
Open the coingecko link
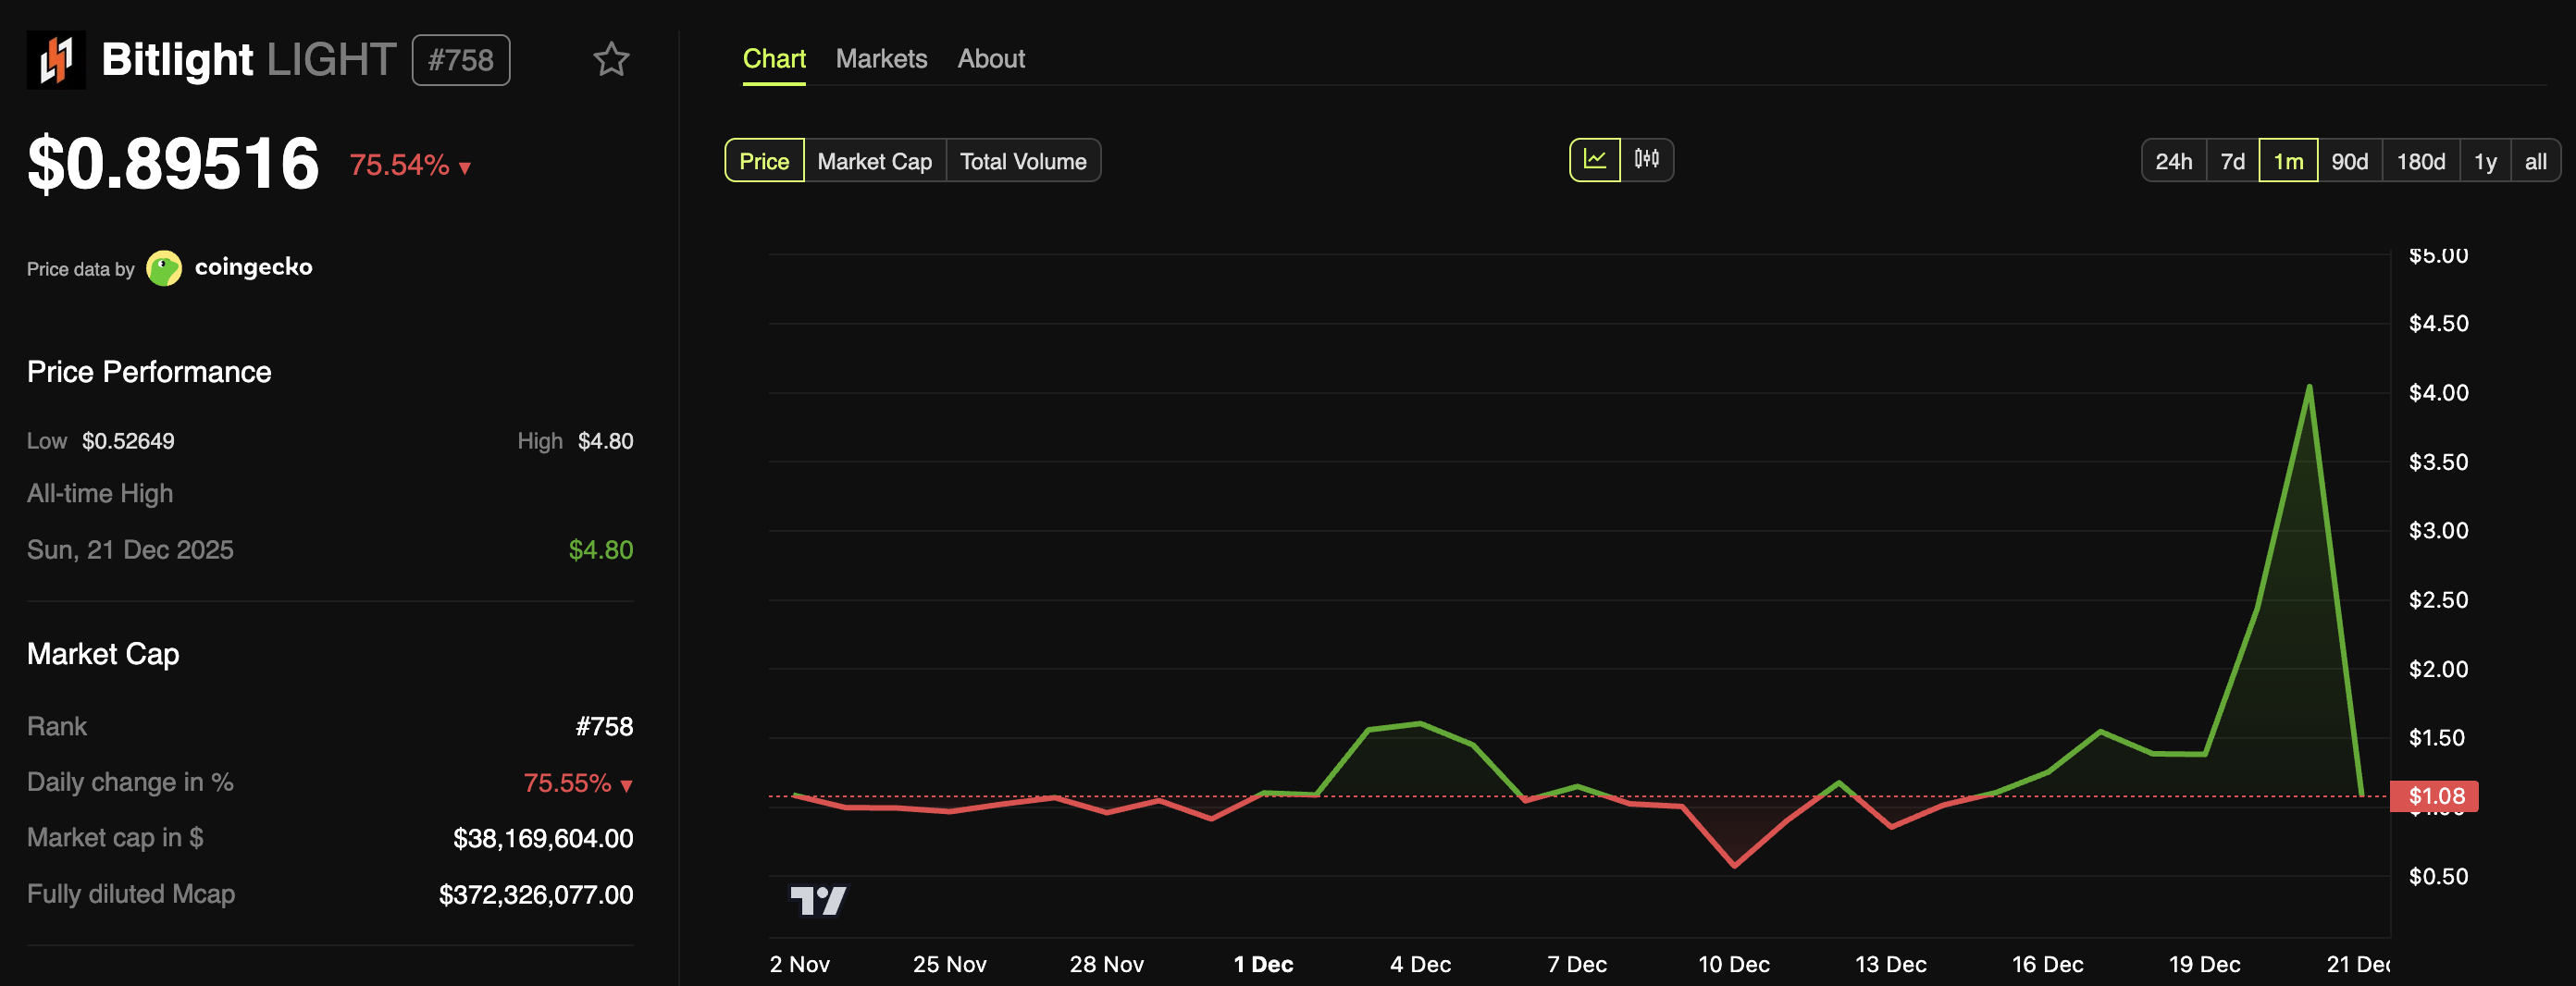tap(253, 267)
